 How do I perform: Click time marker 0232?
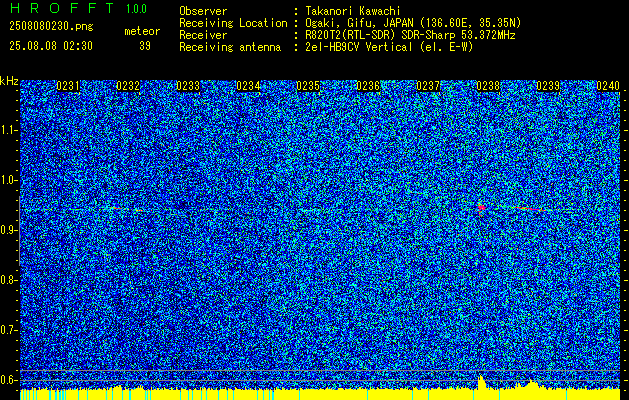point(128,86)
